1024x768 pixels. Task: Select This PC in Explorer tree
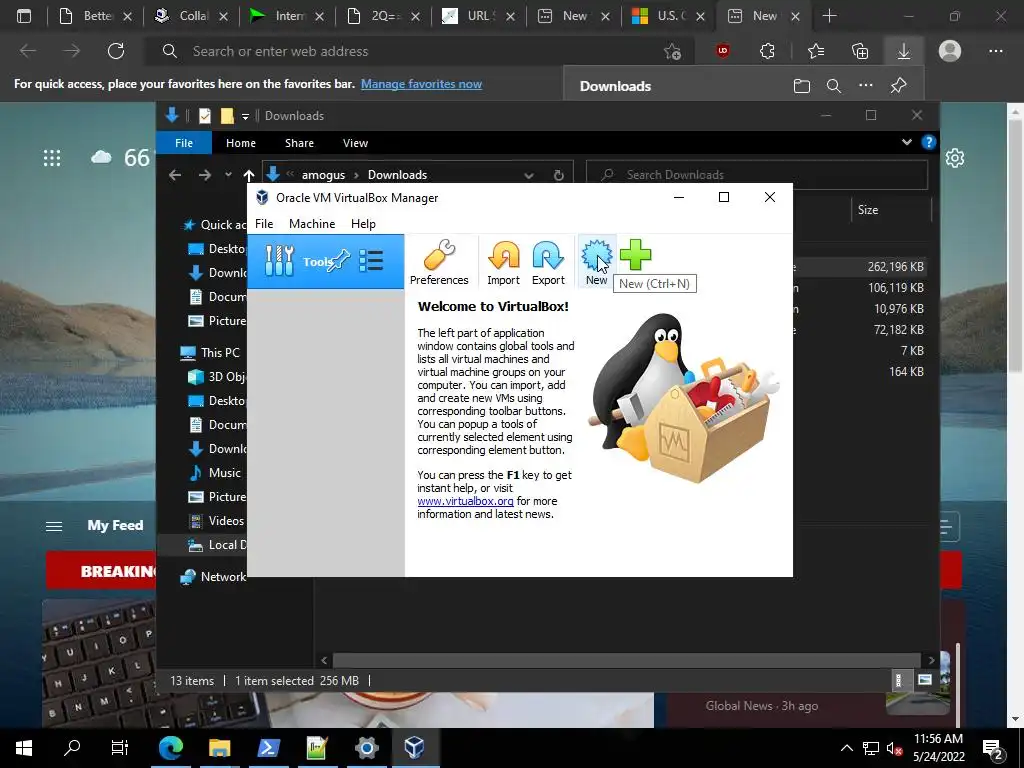point(210,353)
